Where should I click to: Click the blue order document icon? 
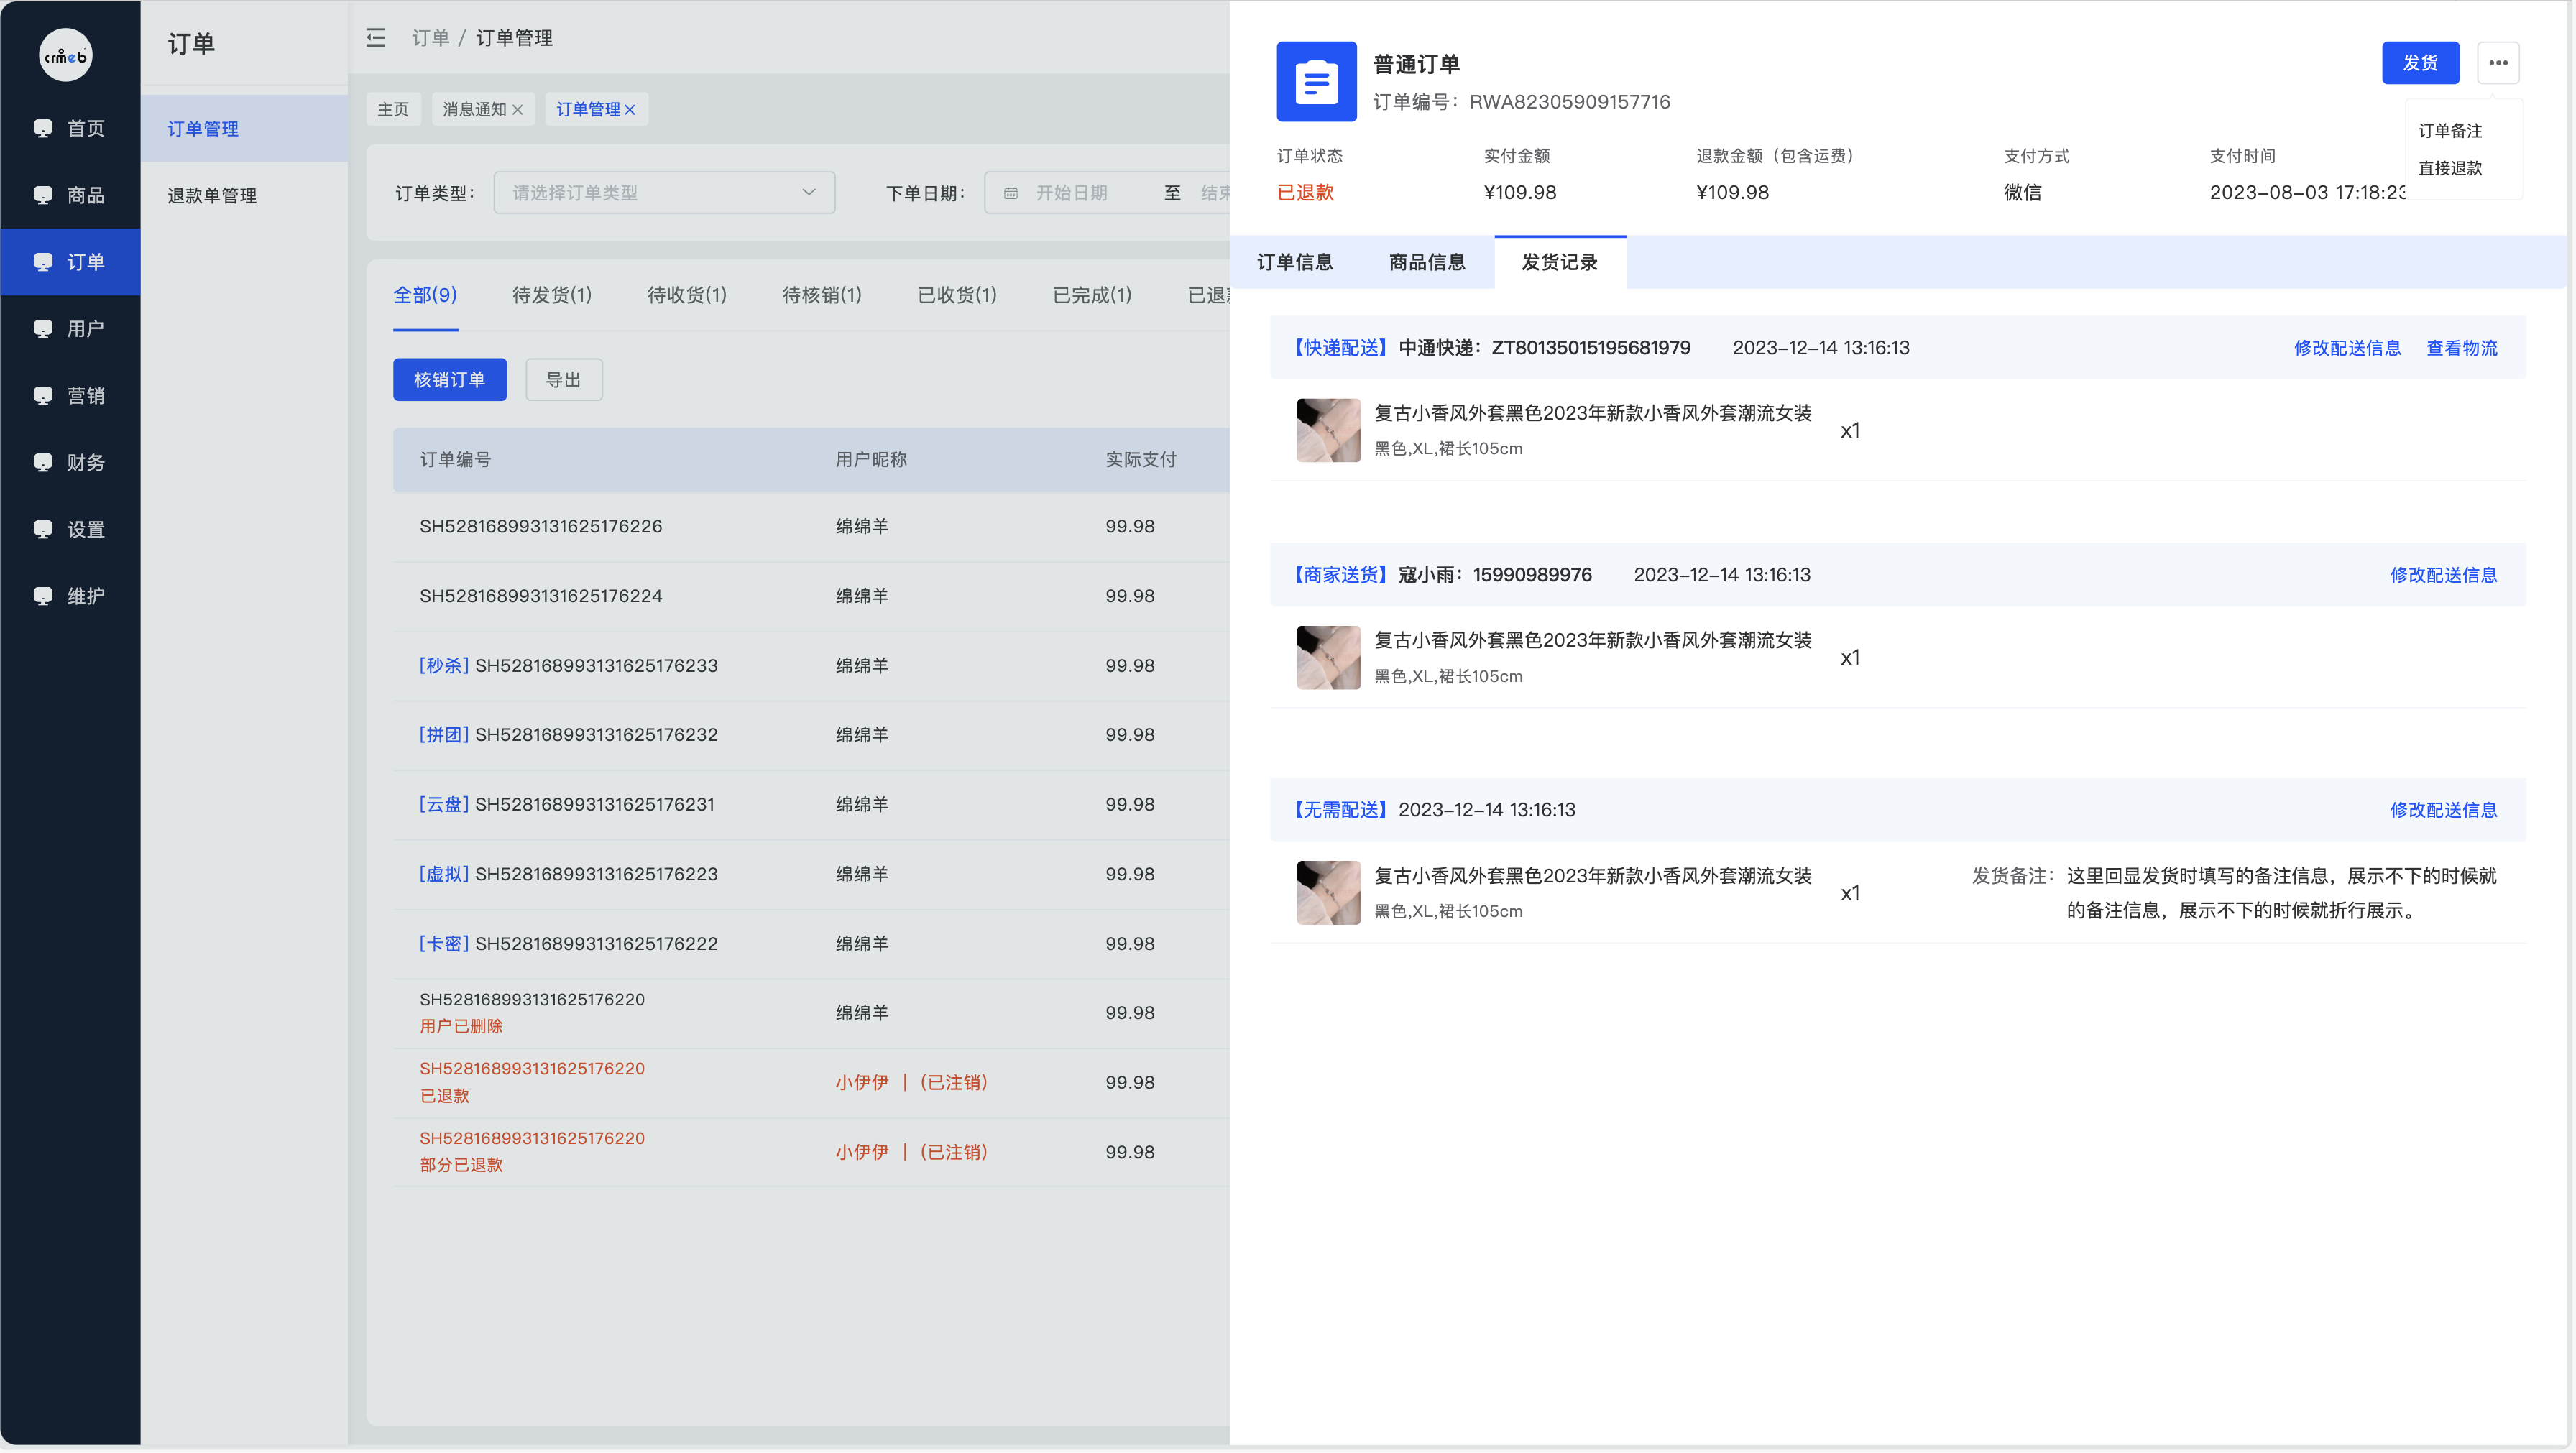click(1316, 81)
